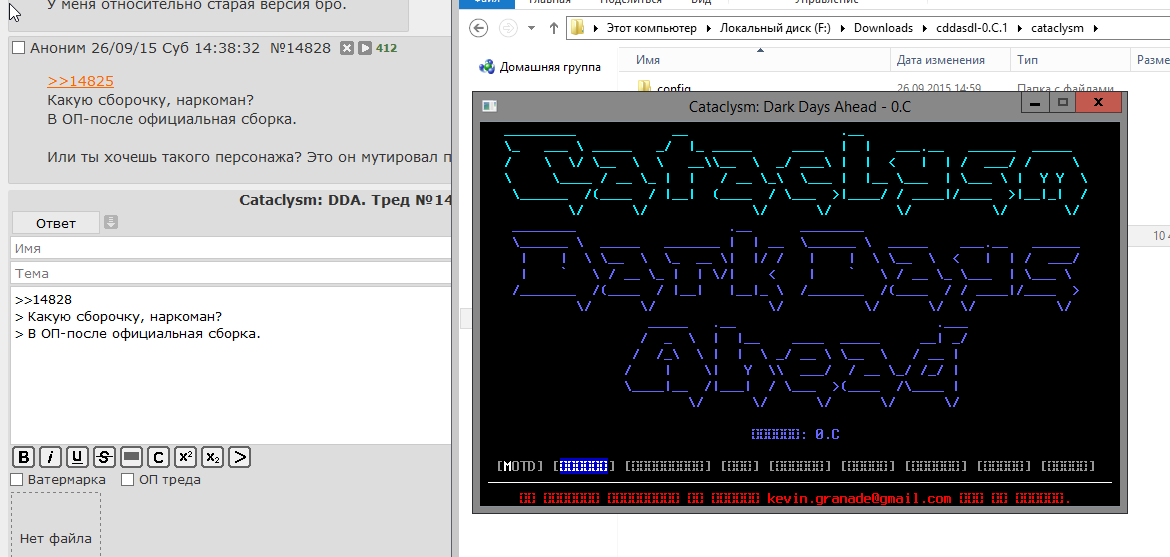Maximize the Cataclysm game window
Image resolution: width=1170 pixels, height=557 pixels.
pyautogui.click(x=1063, y=104)
